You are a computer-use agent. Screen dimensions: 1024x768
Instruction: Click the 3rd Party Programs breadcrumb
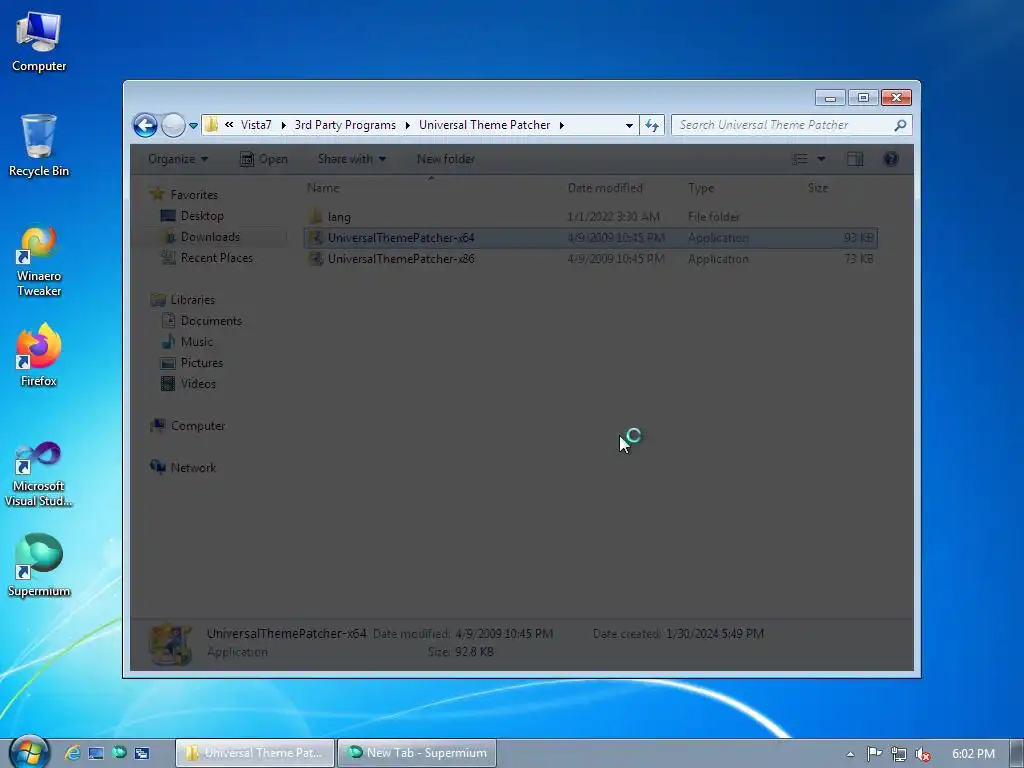coord(345,125)
